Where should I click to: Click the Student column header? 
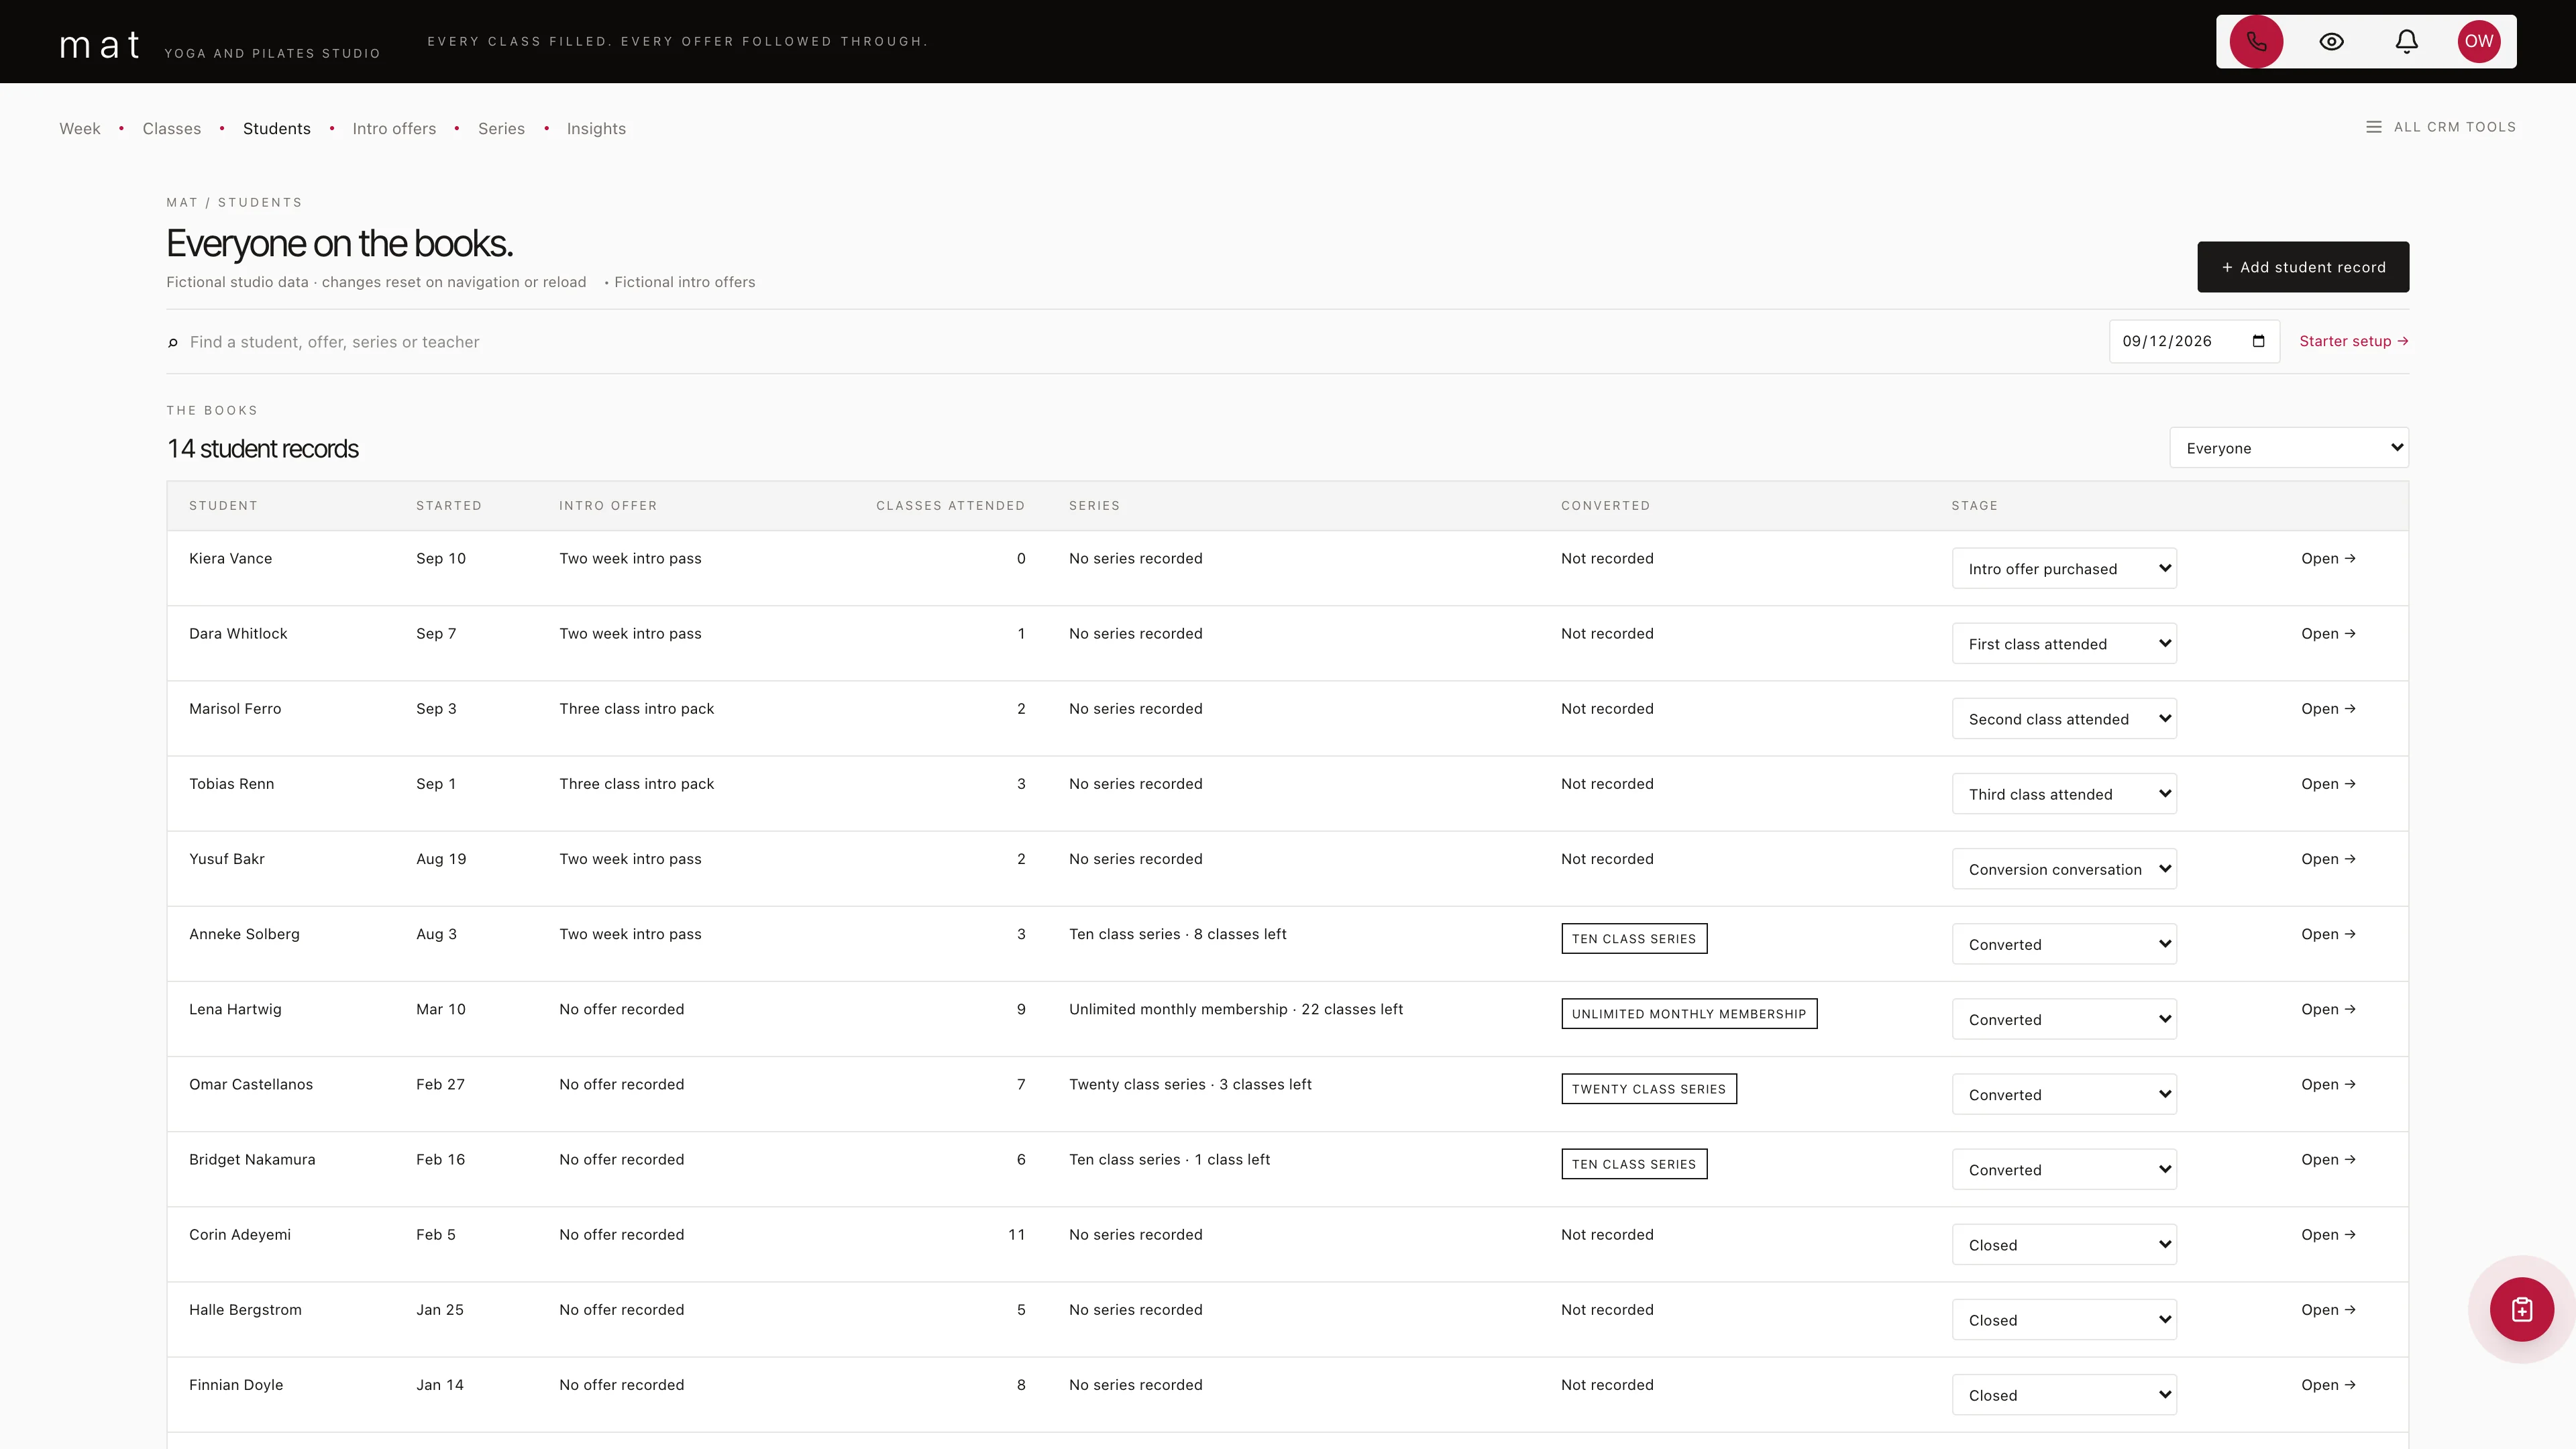[223, 506]
